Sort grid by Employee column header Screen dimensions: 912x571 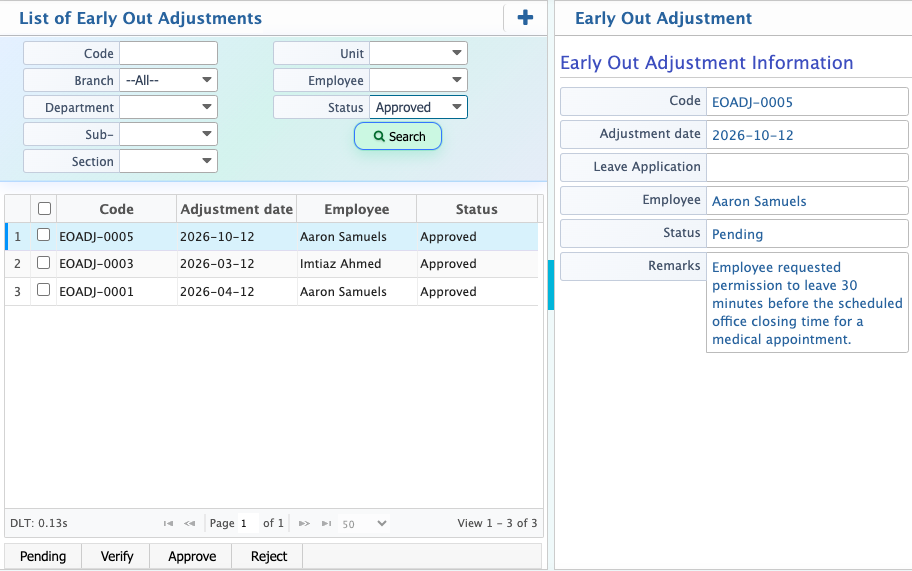pyautogui.click(x=357, y=209)
